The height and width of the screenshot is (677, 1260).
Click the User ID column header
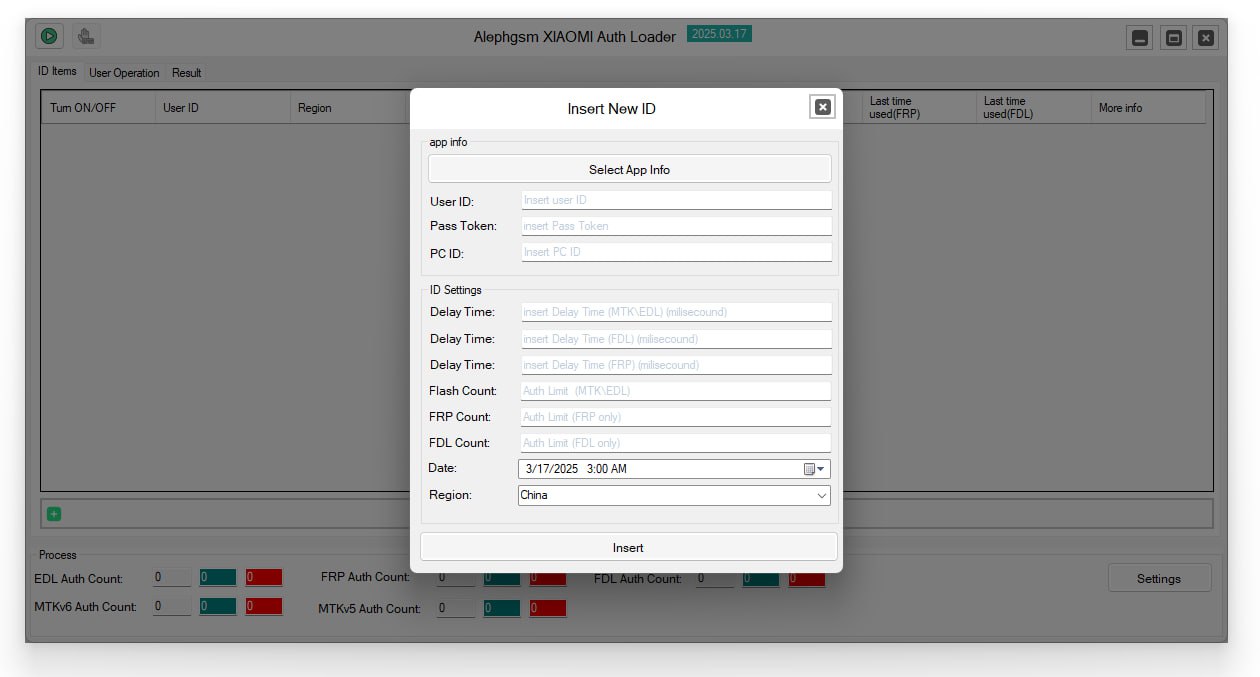point(222,108)
